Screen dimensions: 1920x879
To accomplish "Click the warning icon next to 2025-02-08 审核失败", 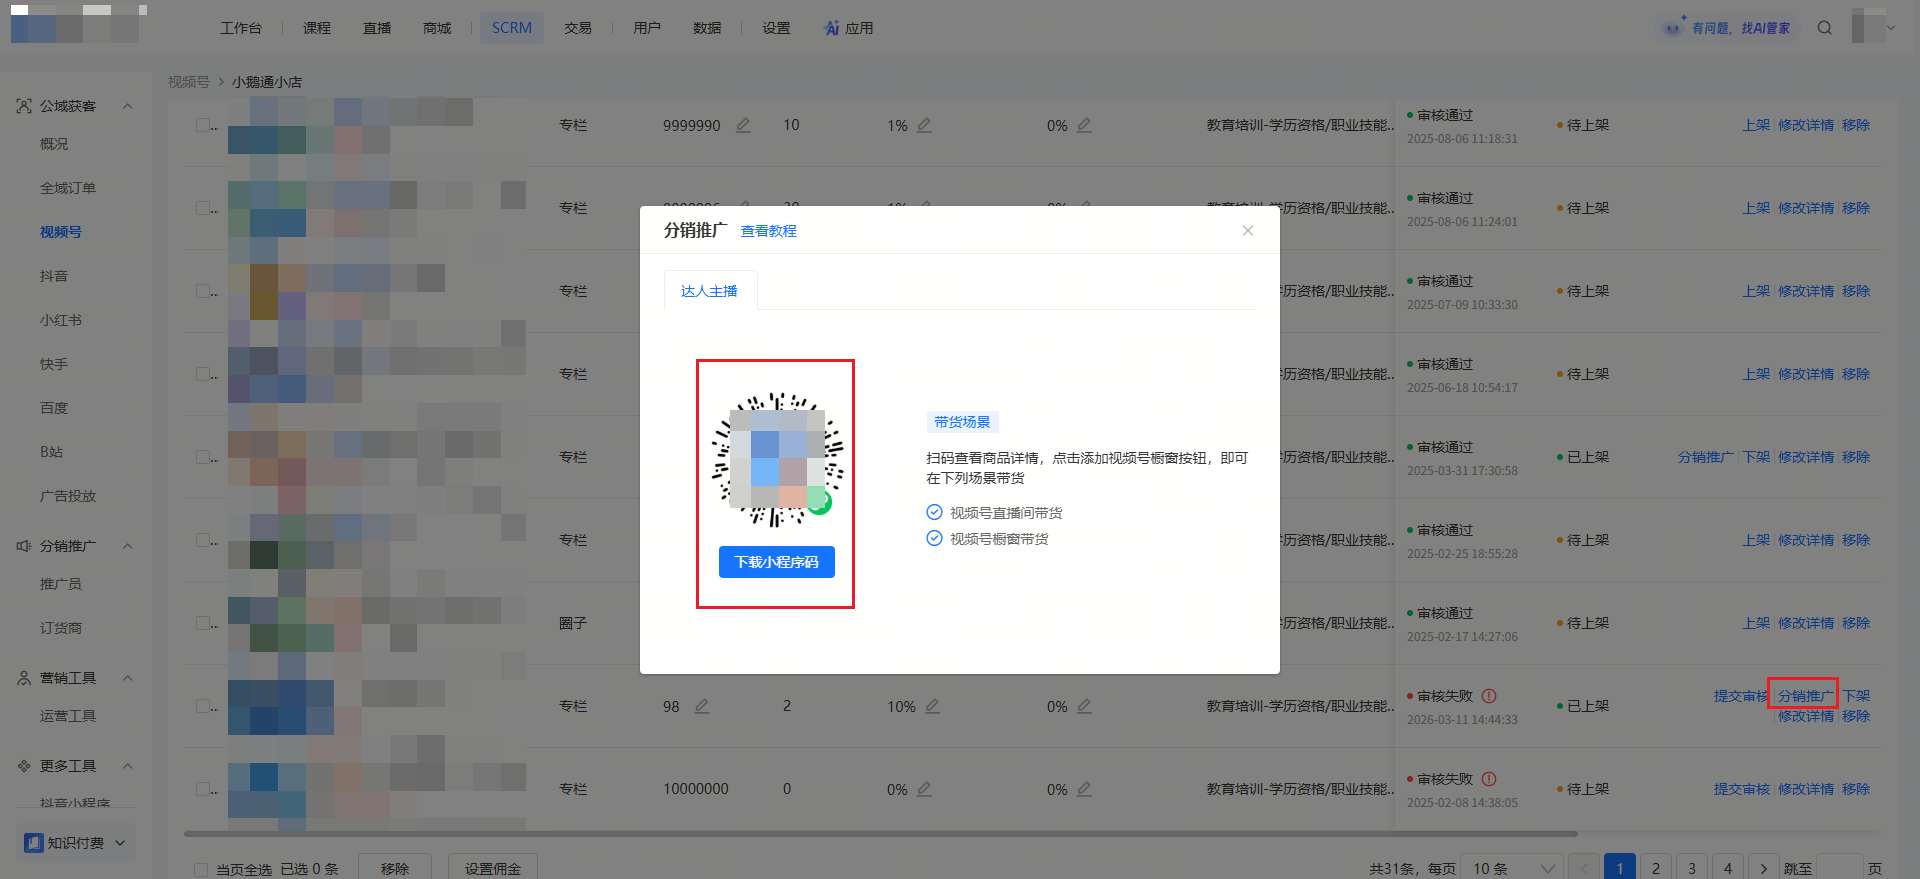I will [1489, 779].
